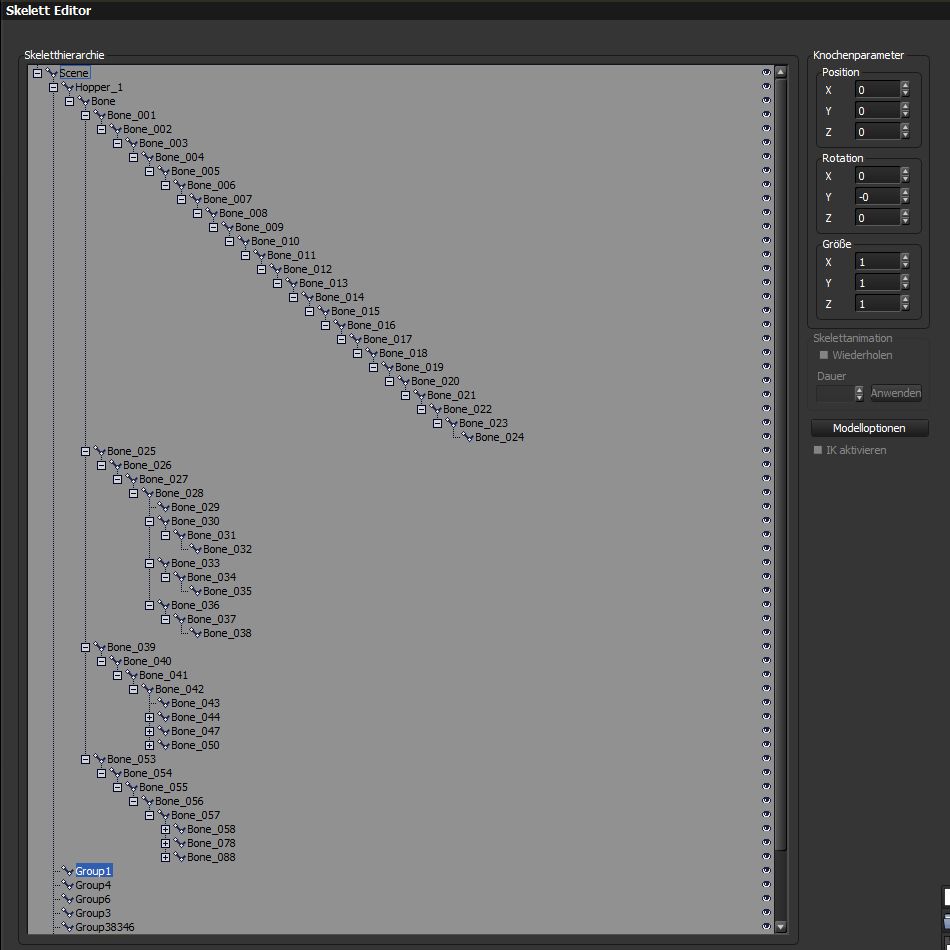Click the Rotation Z input field
950x950 pixels.
tap(877, 218)
